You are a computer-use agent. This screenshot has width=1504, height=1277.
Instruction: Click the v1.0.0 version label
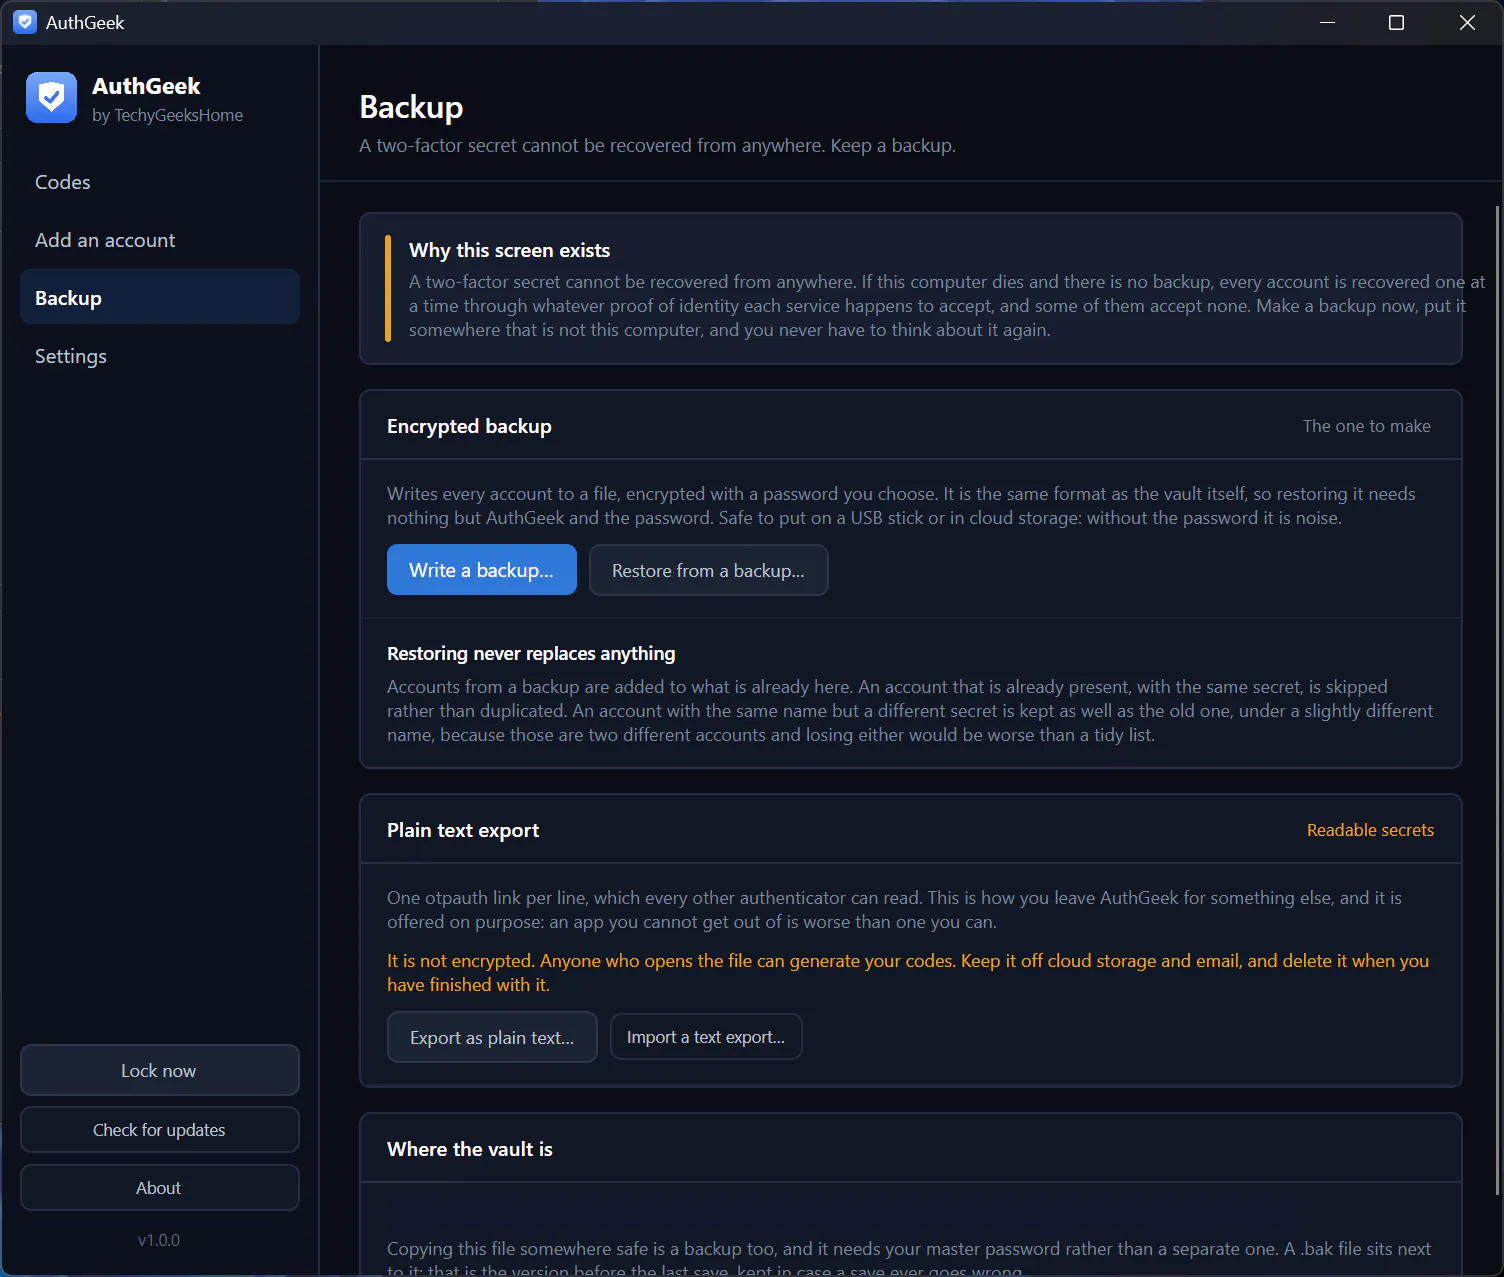point(159,1240)
